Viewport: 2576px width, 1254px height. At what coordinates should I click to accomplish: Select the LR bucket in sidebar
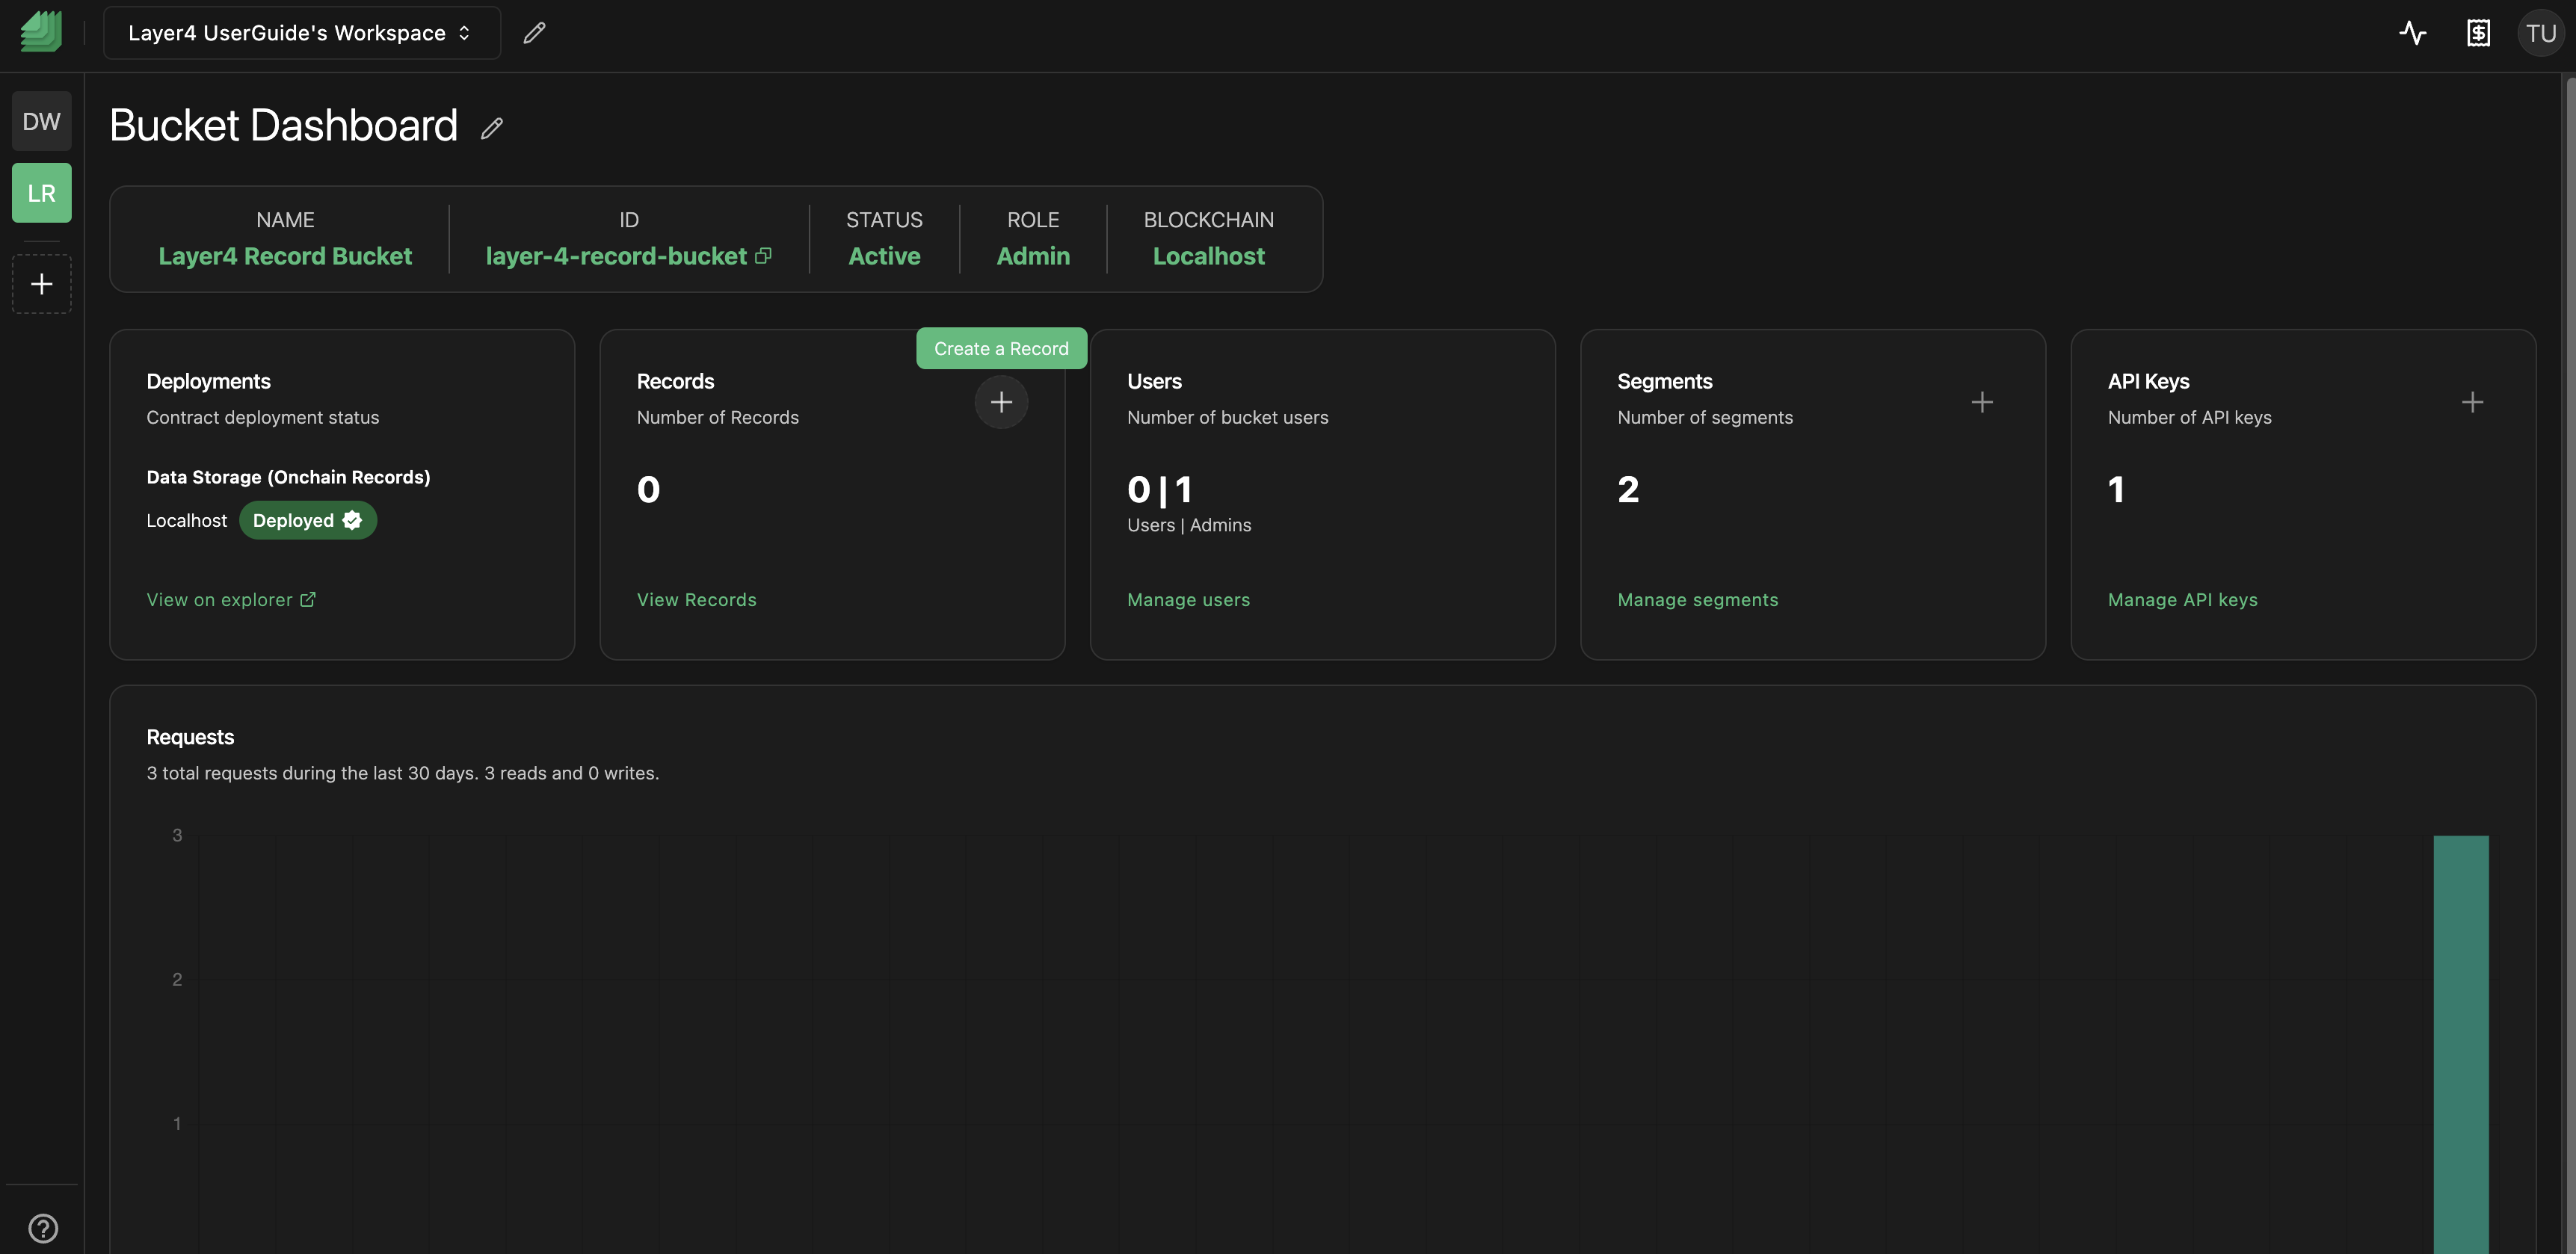(x=42, y=193)
